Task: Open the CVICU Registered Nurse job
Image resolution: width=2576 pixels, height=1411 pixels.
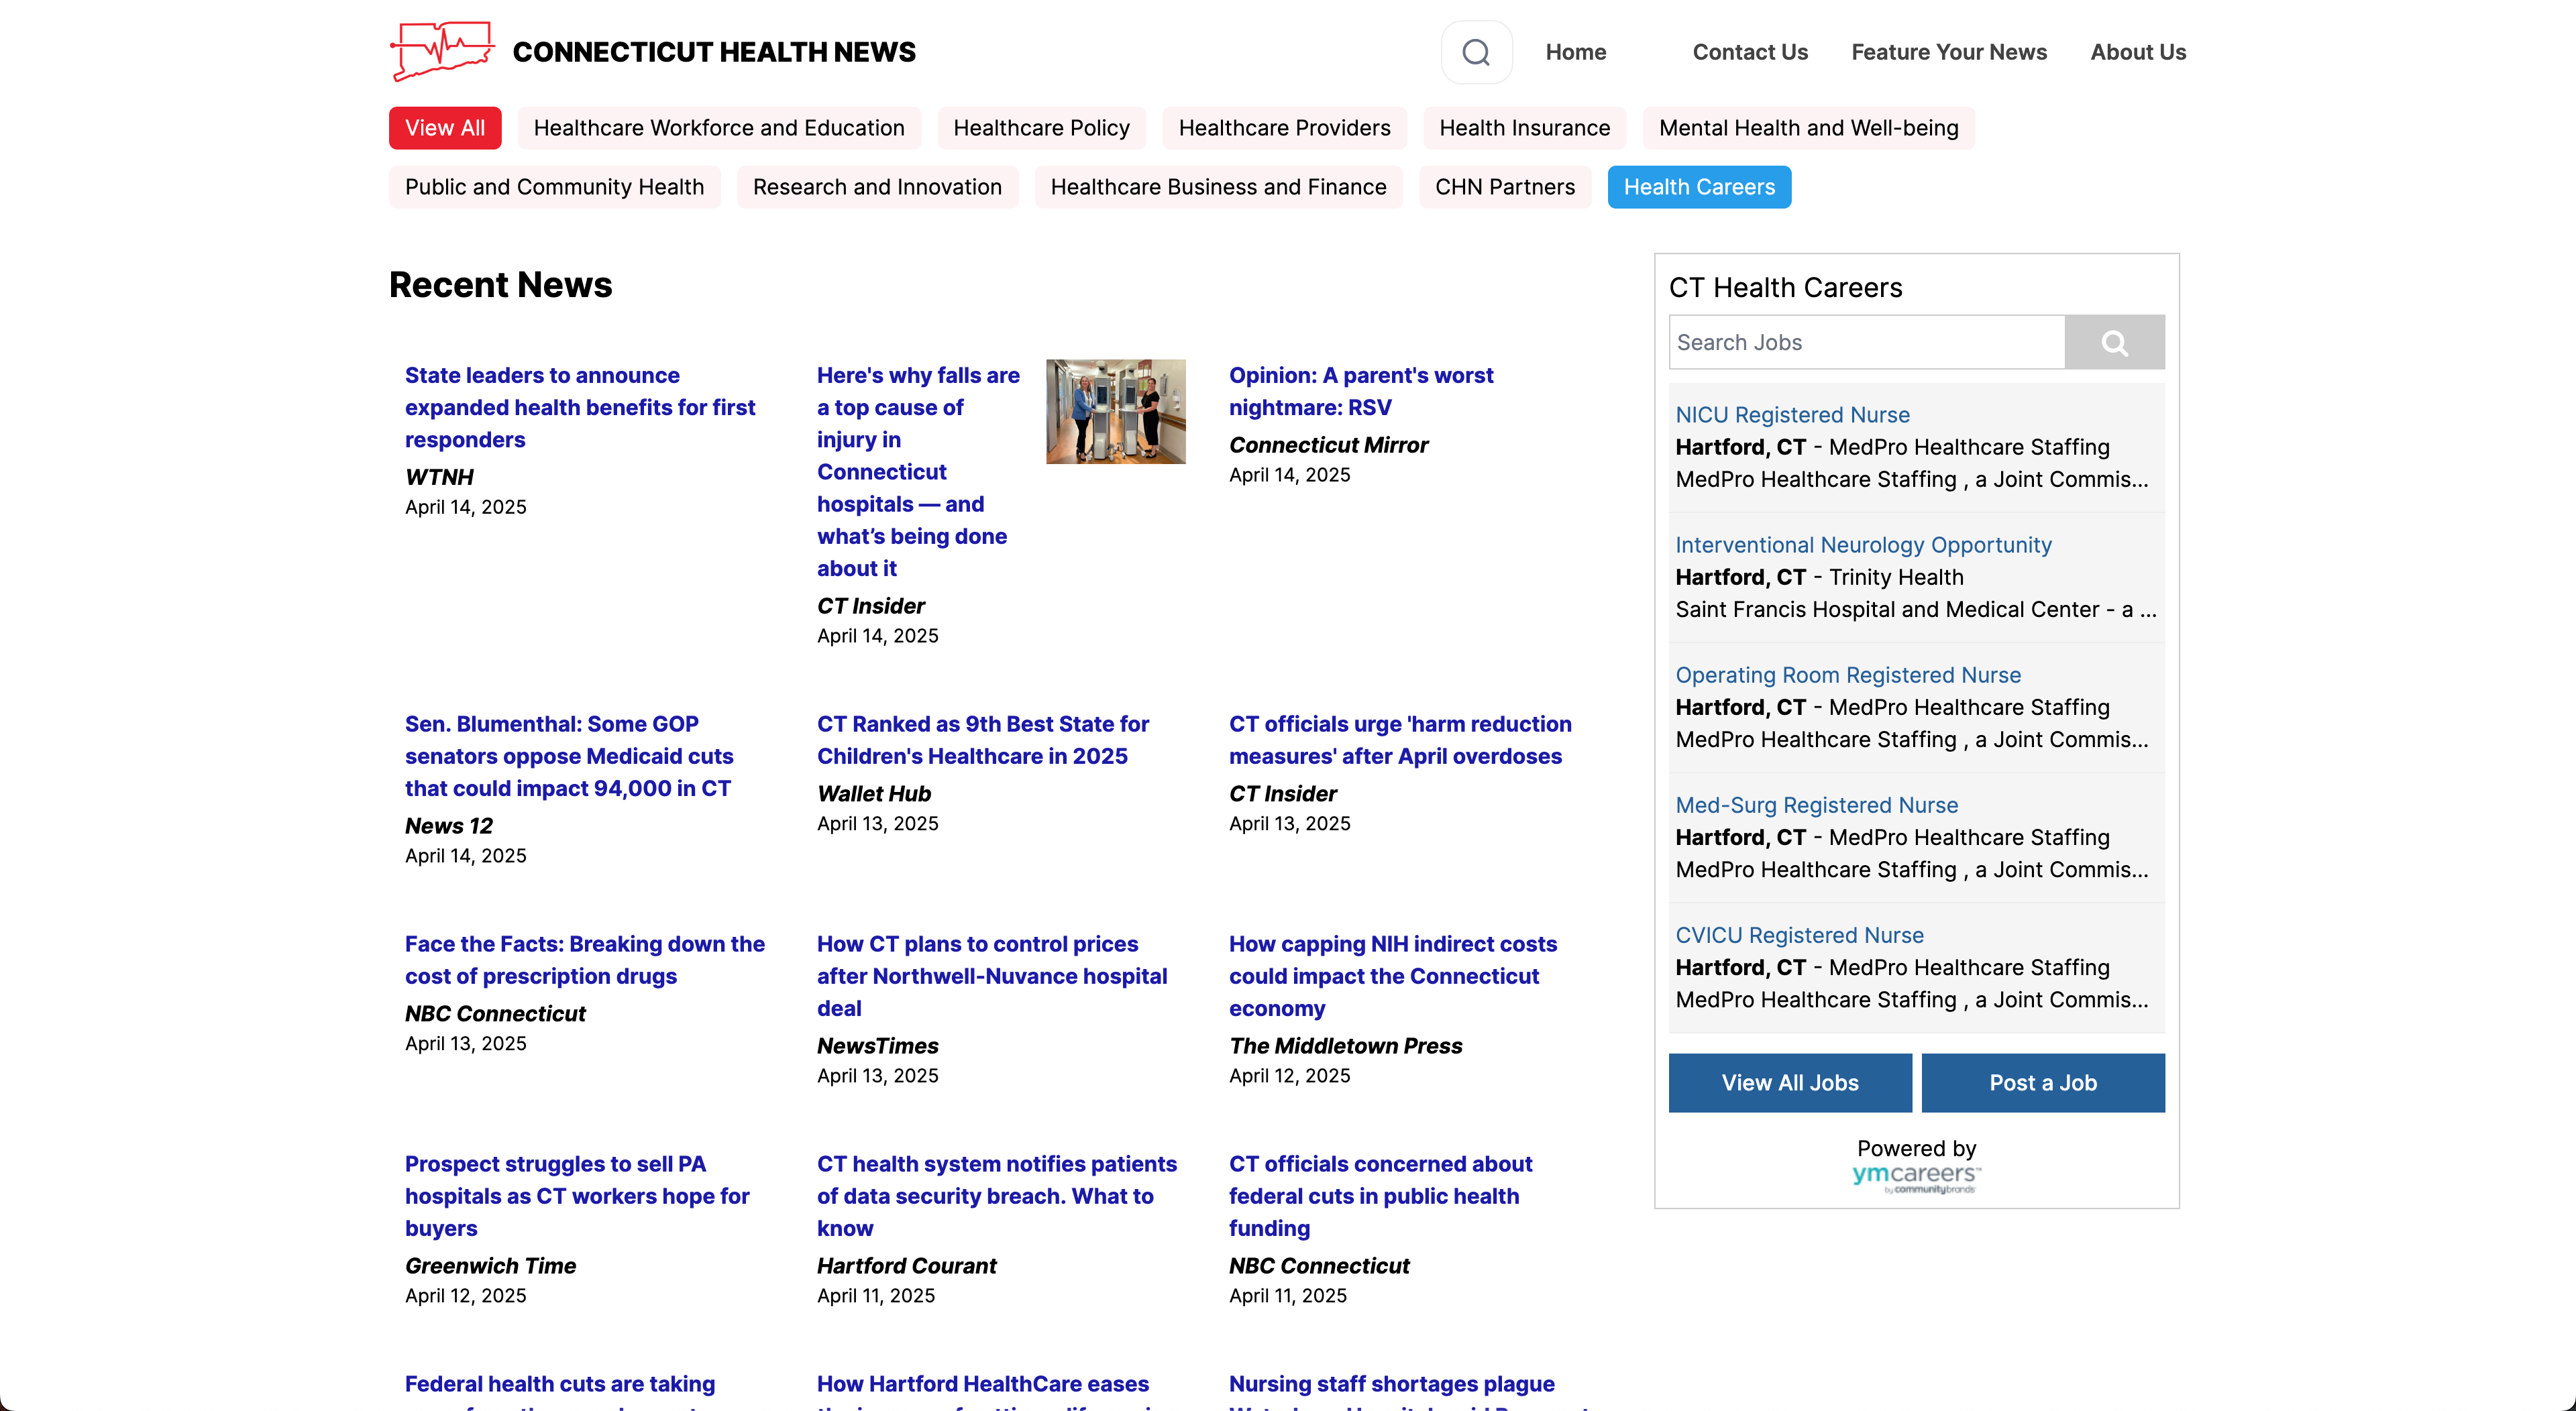Action: (x=1799, y=935)
